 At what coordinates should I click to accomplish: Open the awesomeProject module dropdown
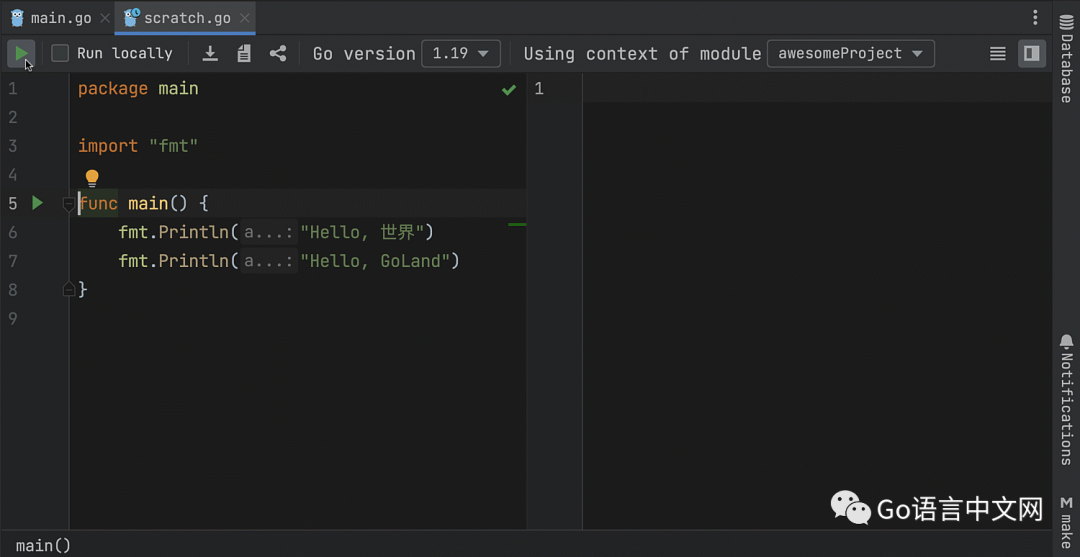[850, 54]
